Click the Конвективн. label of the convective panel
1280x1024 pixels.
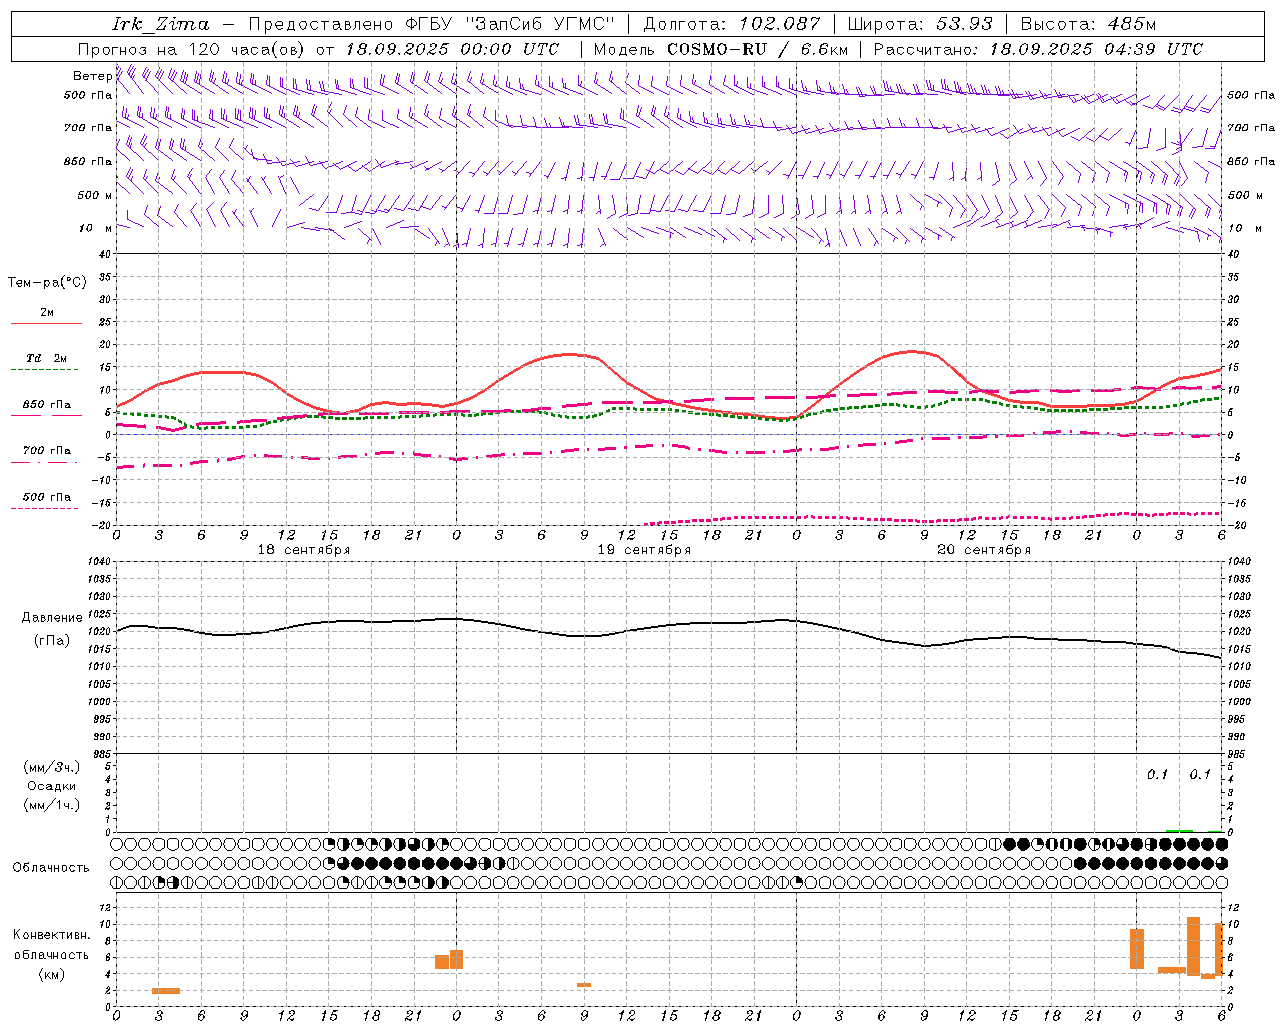point(52,935)
